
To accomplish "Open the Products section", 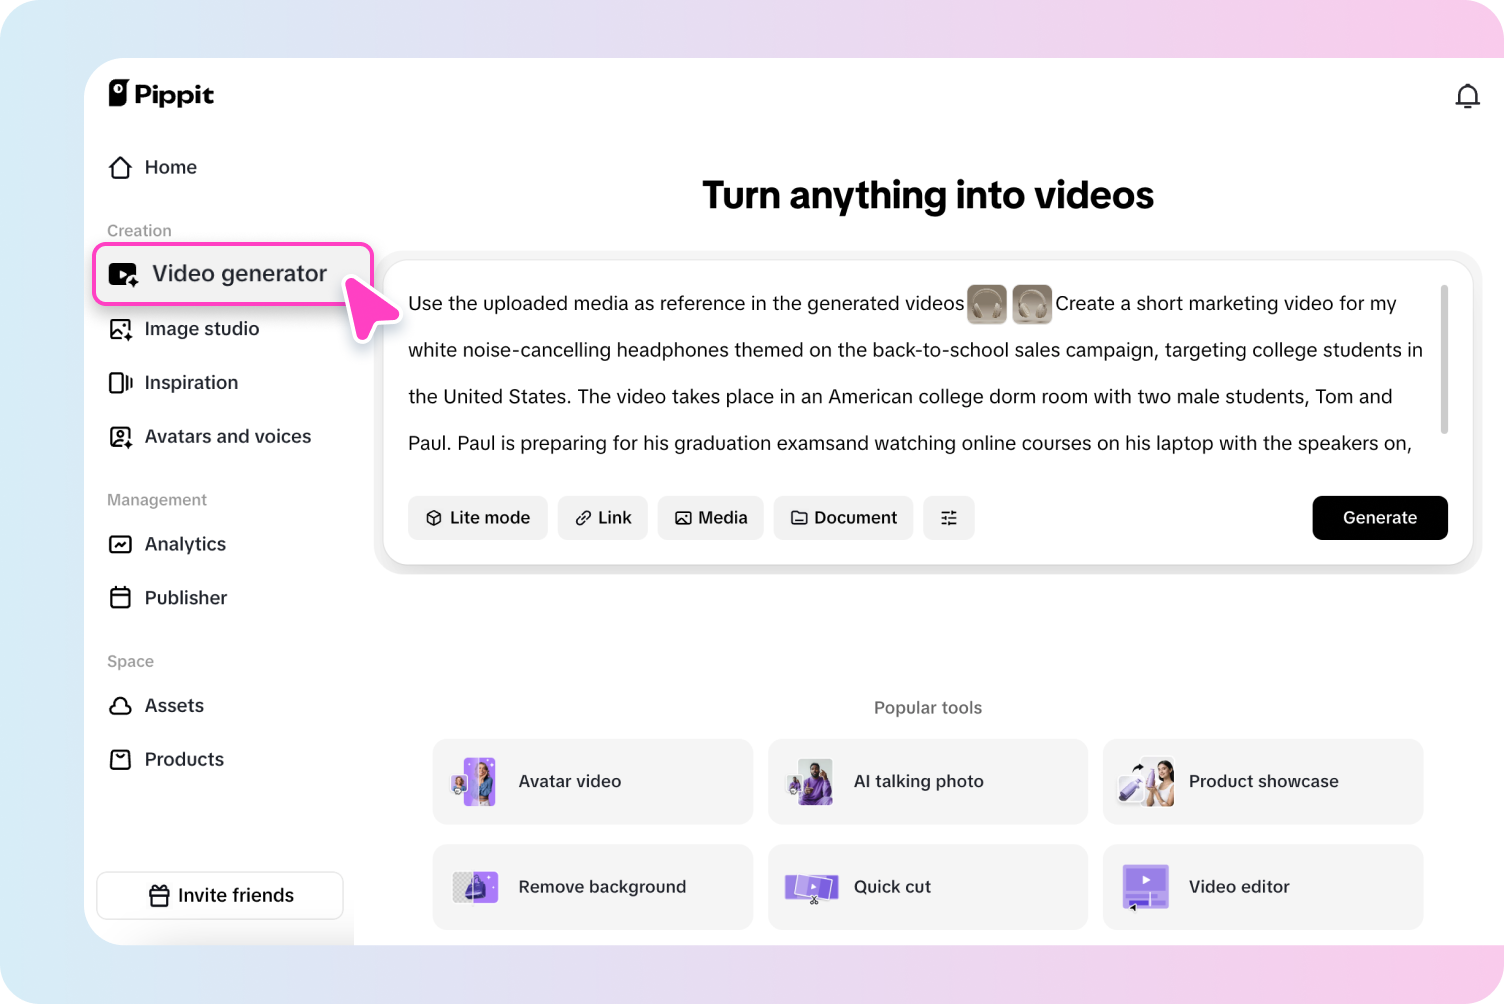I will (183, 759).
